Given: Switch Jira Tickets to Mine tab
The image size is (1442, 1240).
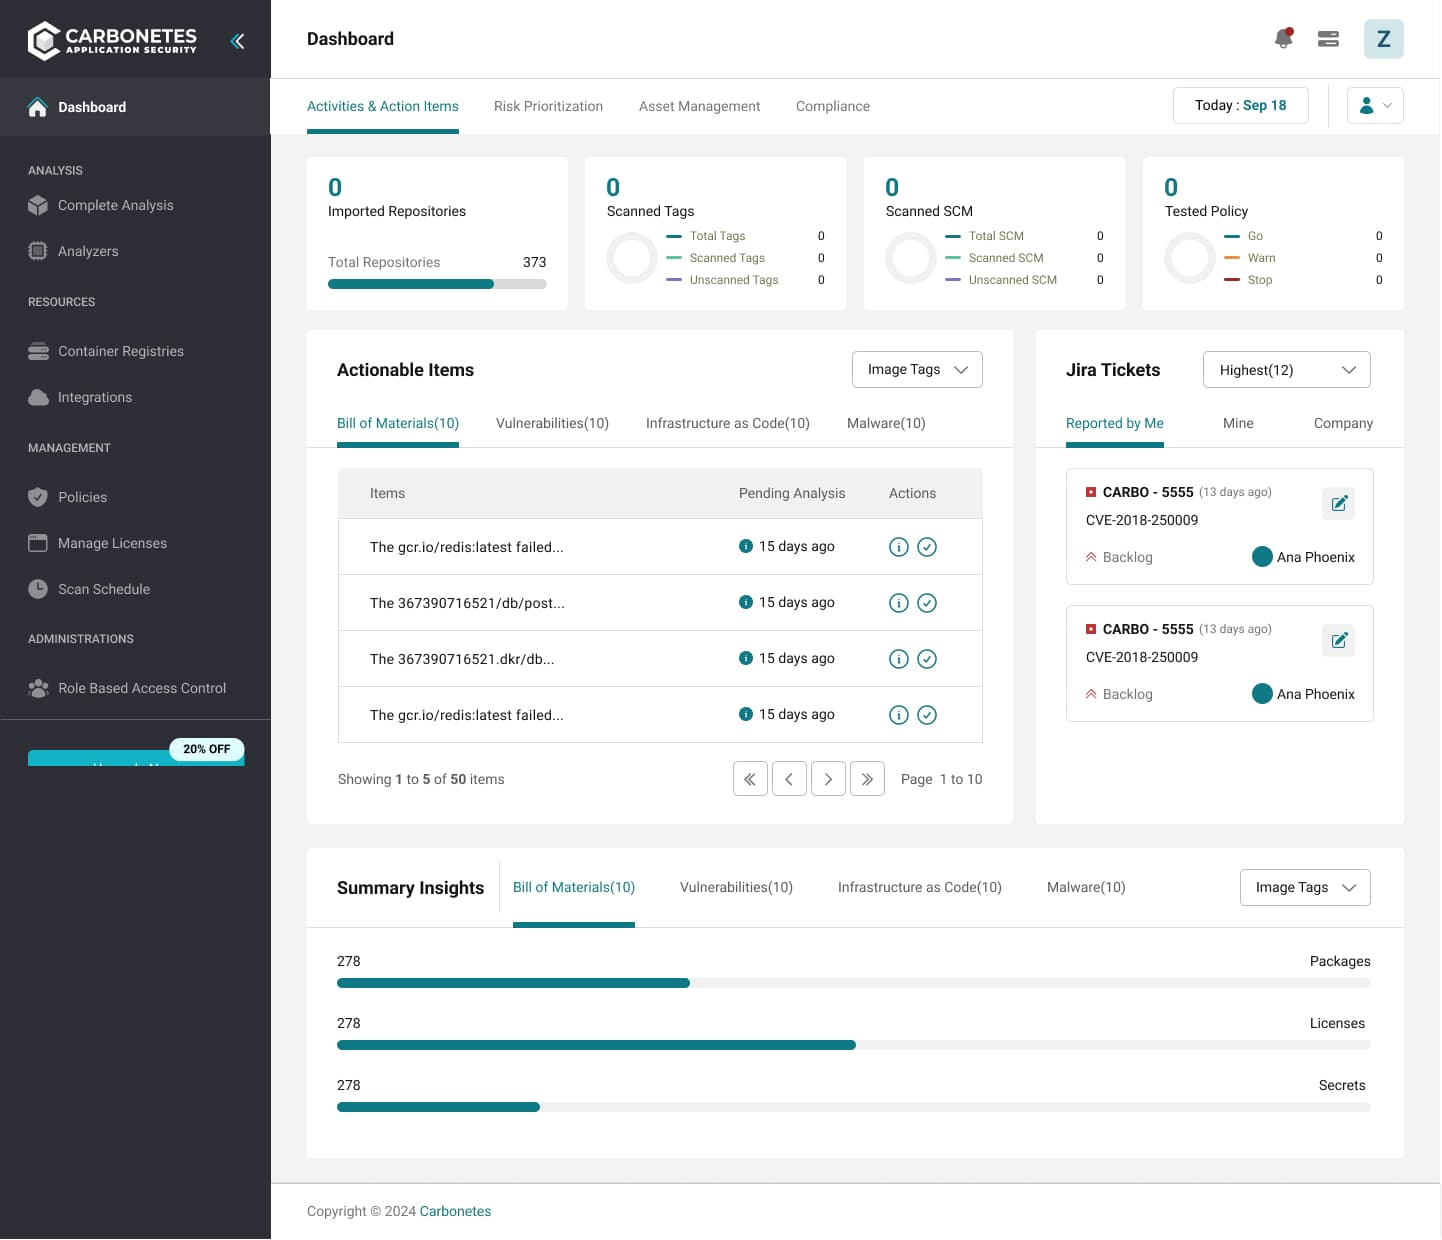Looking at the screenshot, I should [1237, 424].
